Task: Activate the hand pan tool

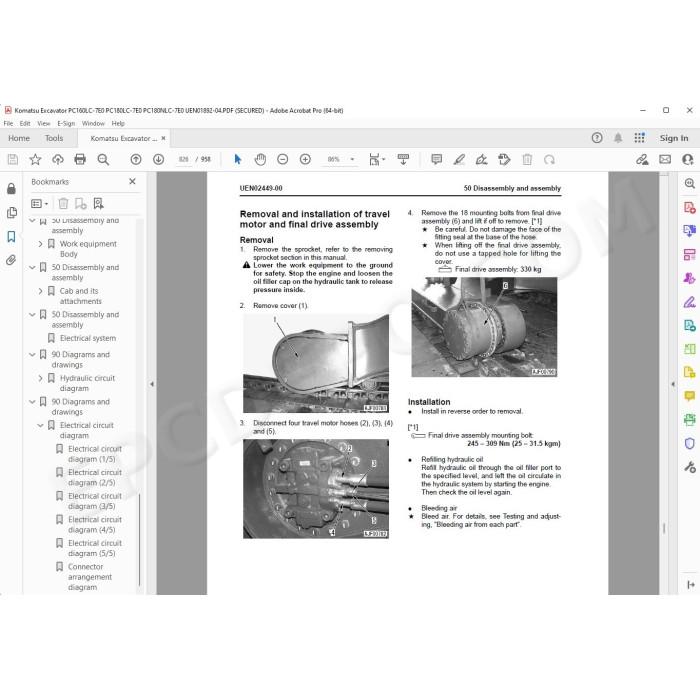Action: [260, 159]
